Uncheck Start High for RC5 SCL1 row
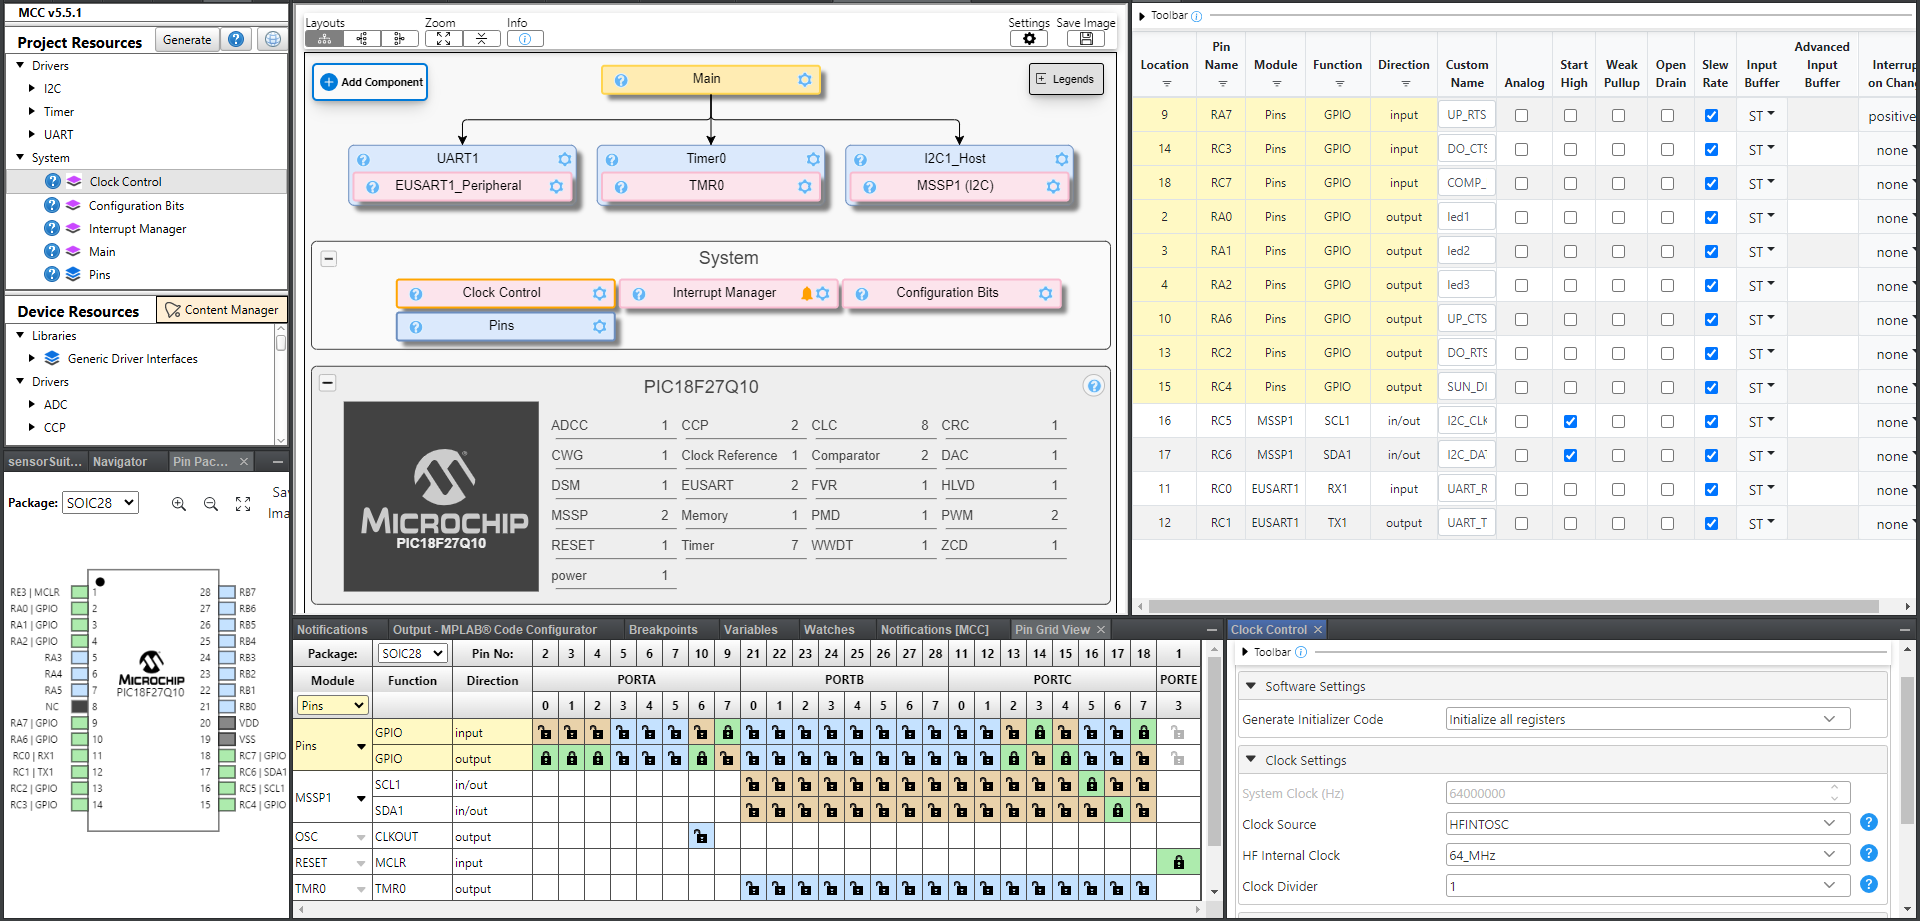Image resolution: width=1920 pixels, height=921 pixels. pos(1570,422)
